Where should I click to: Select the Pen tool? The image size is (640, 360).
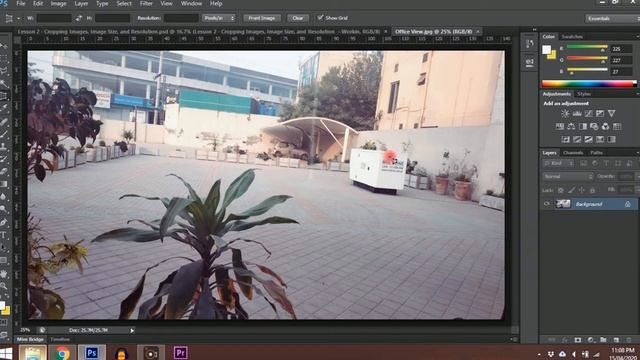(4, 222)
